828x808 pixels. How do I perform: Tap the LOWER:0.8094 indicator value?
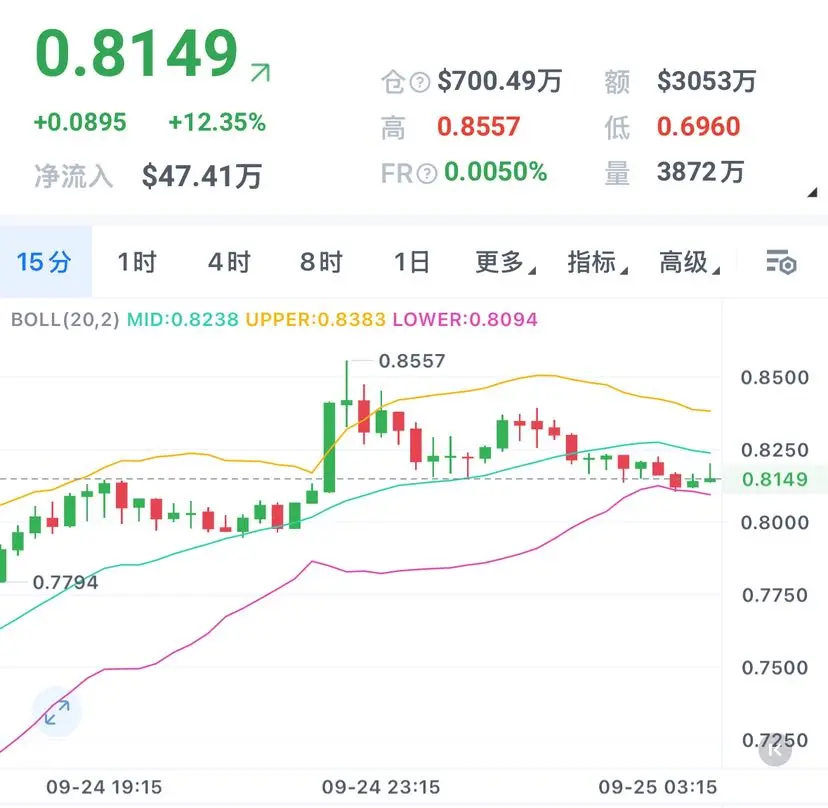[465, 320]
